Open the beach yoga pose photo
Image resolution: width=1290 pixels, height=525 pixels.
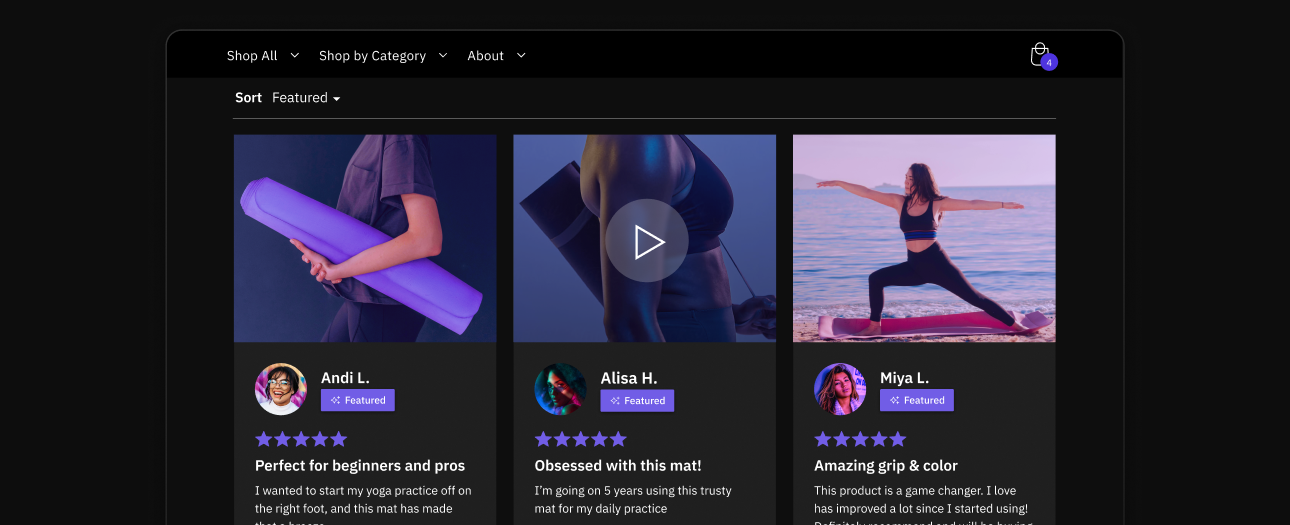(x=924, y=238)
